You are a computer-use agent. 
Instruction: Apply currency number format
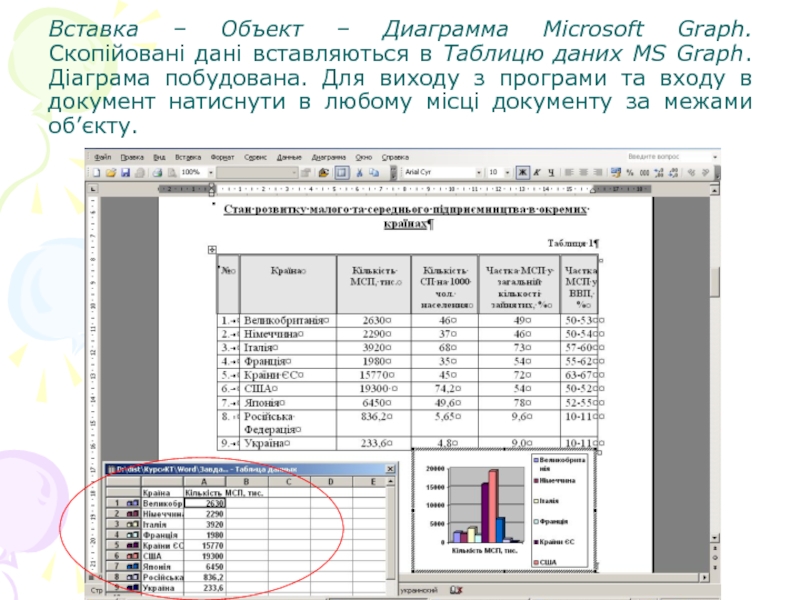(x=616, y=173)
